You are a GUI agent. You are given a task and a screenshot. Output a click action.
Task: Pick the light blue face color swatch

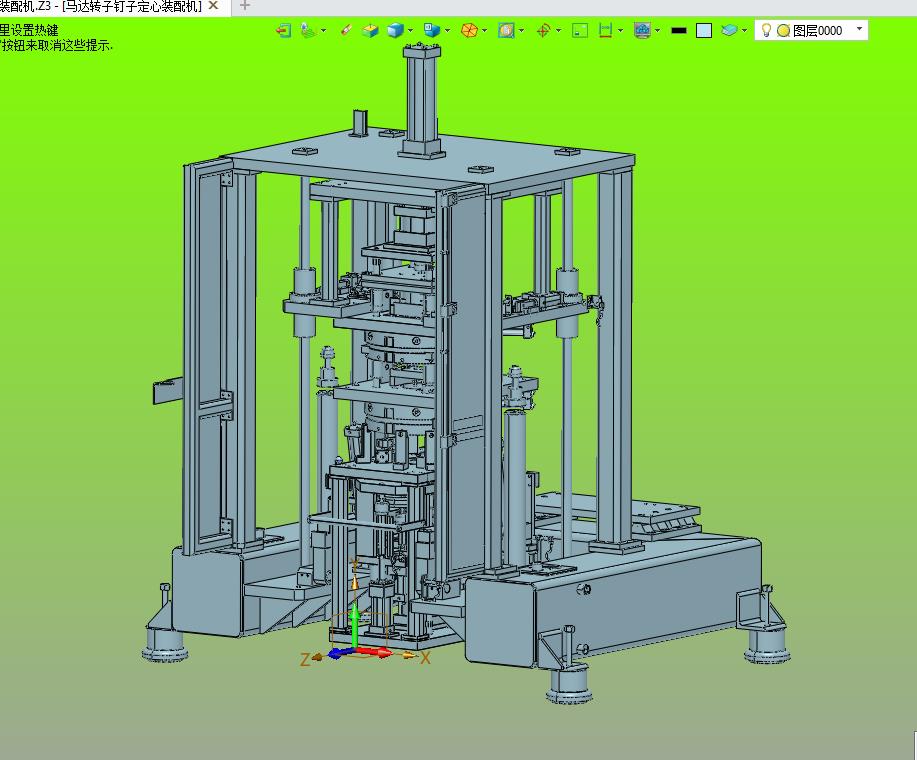[x=704, y=30]
